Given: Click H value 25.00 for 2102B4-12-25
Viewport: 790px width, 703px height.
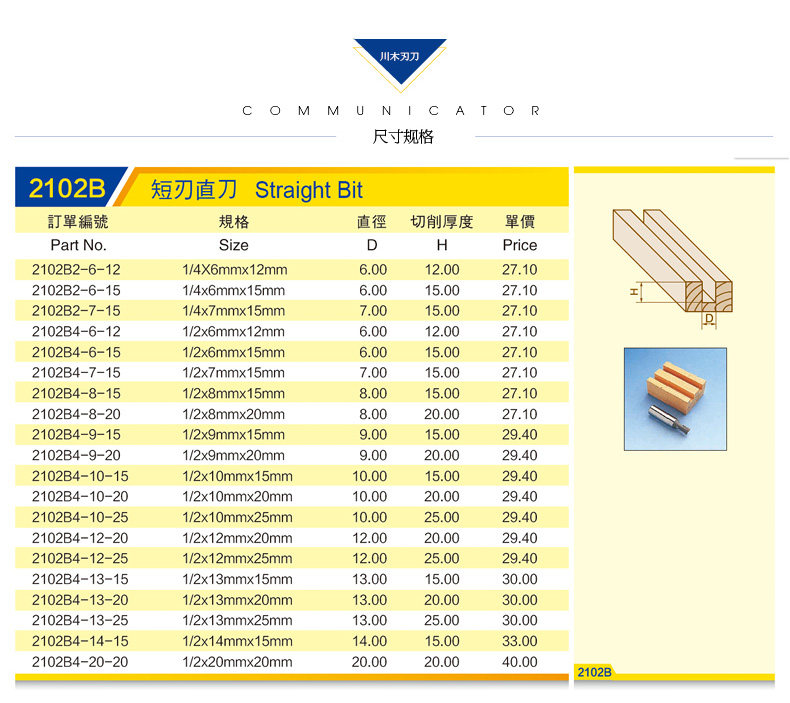Looking at the screenshot, I should tap(442, 558).
